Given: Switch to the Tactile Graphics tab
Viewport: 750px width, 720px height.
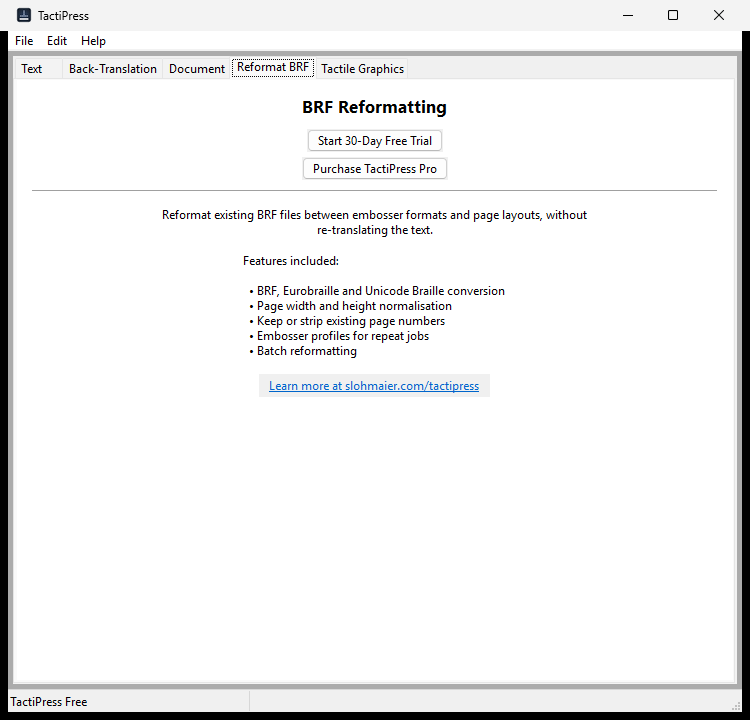Looking at the screenshot, I should click(363, 69).
